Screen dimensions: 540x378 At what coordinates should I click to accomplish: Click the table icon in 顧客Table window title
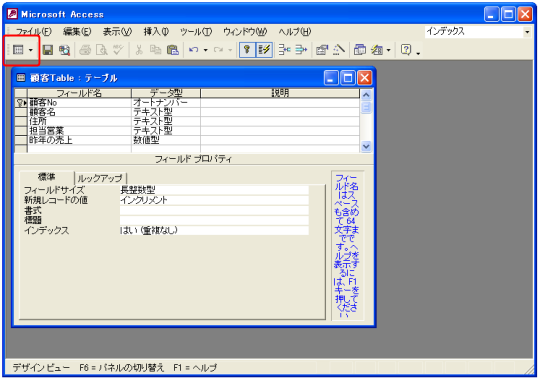[21, 78]
